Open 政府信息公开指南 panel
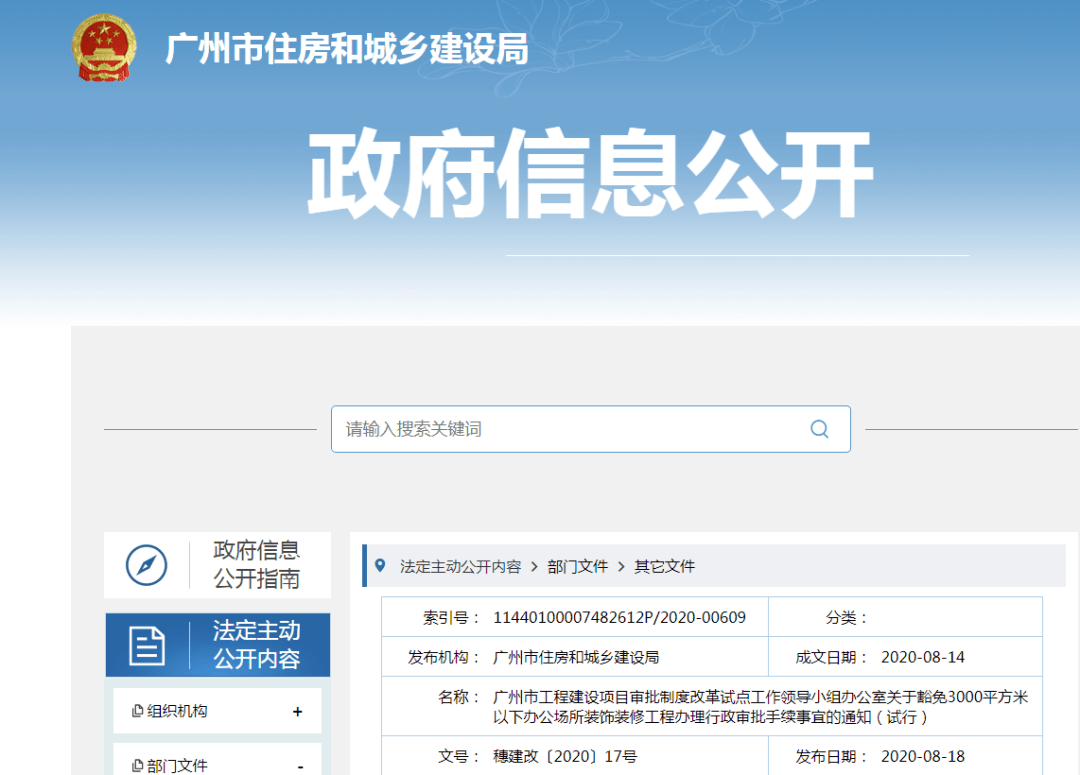 pyautogui.click(x=217, y=565)
